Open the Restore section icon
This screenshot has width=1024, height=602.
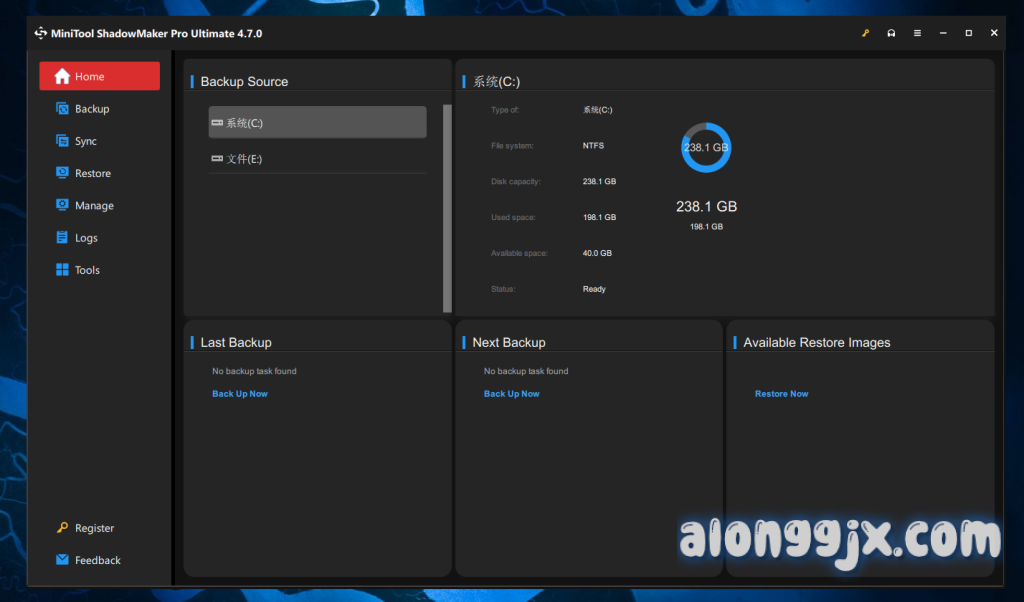coord(62,173)
